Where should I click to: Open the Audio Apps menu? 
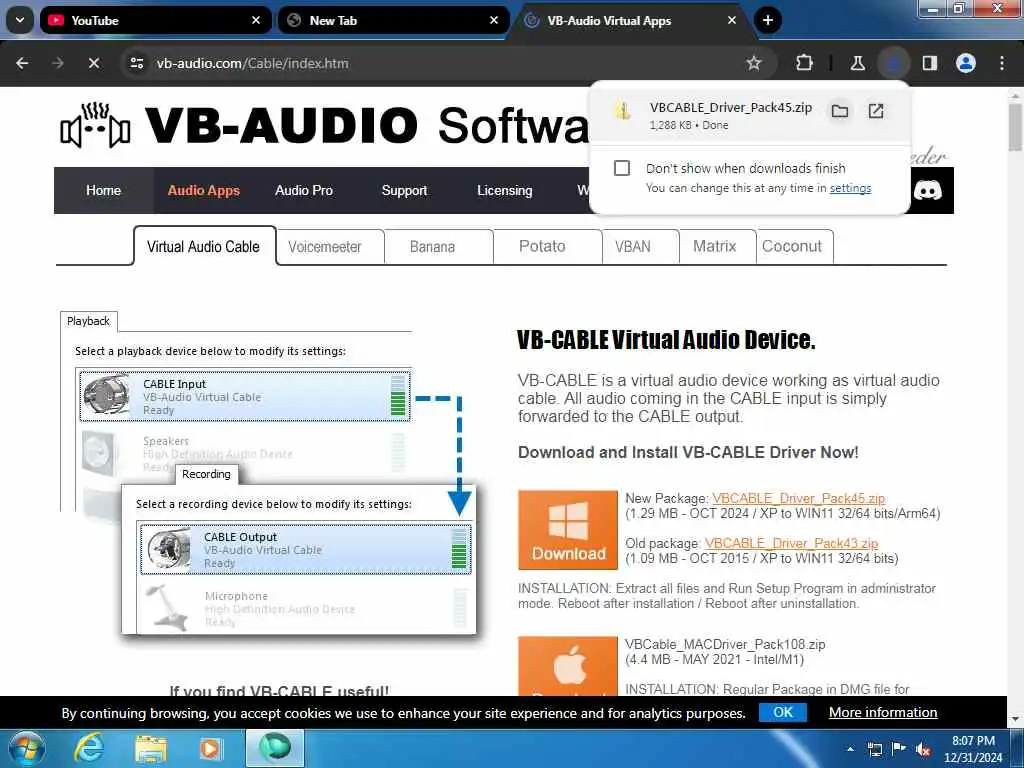(204, 190)
